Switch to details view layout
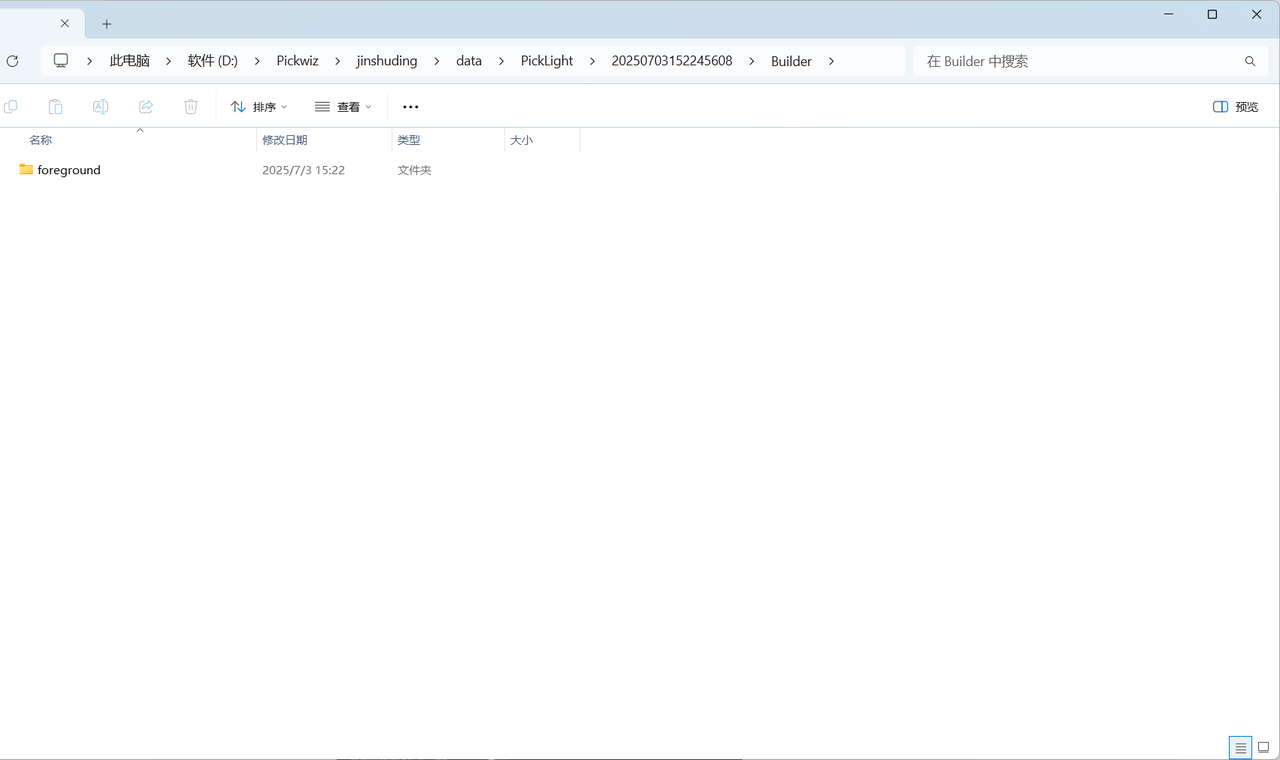The width and height of the screenshot is (1280, 760). 1241,747
